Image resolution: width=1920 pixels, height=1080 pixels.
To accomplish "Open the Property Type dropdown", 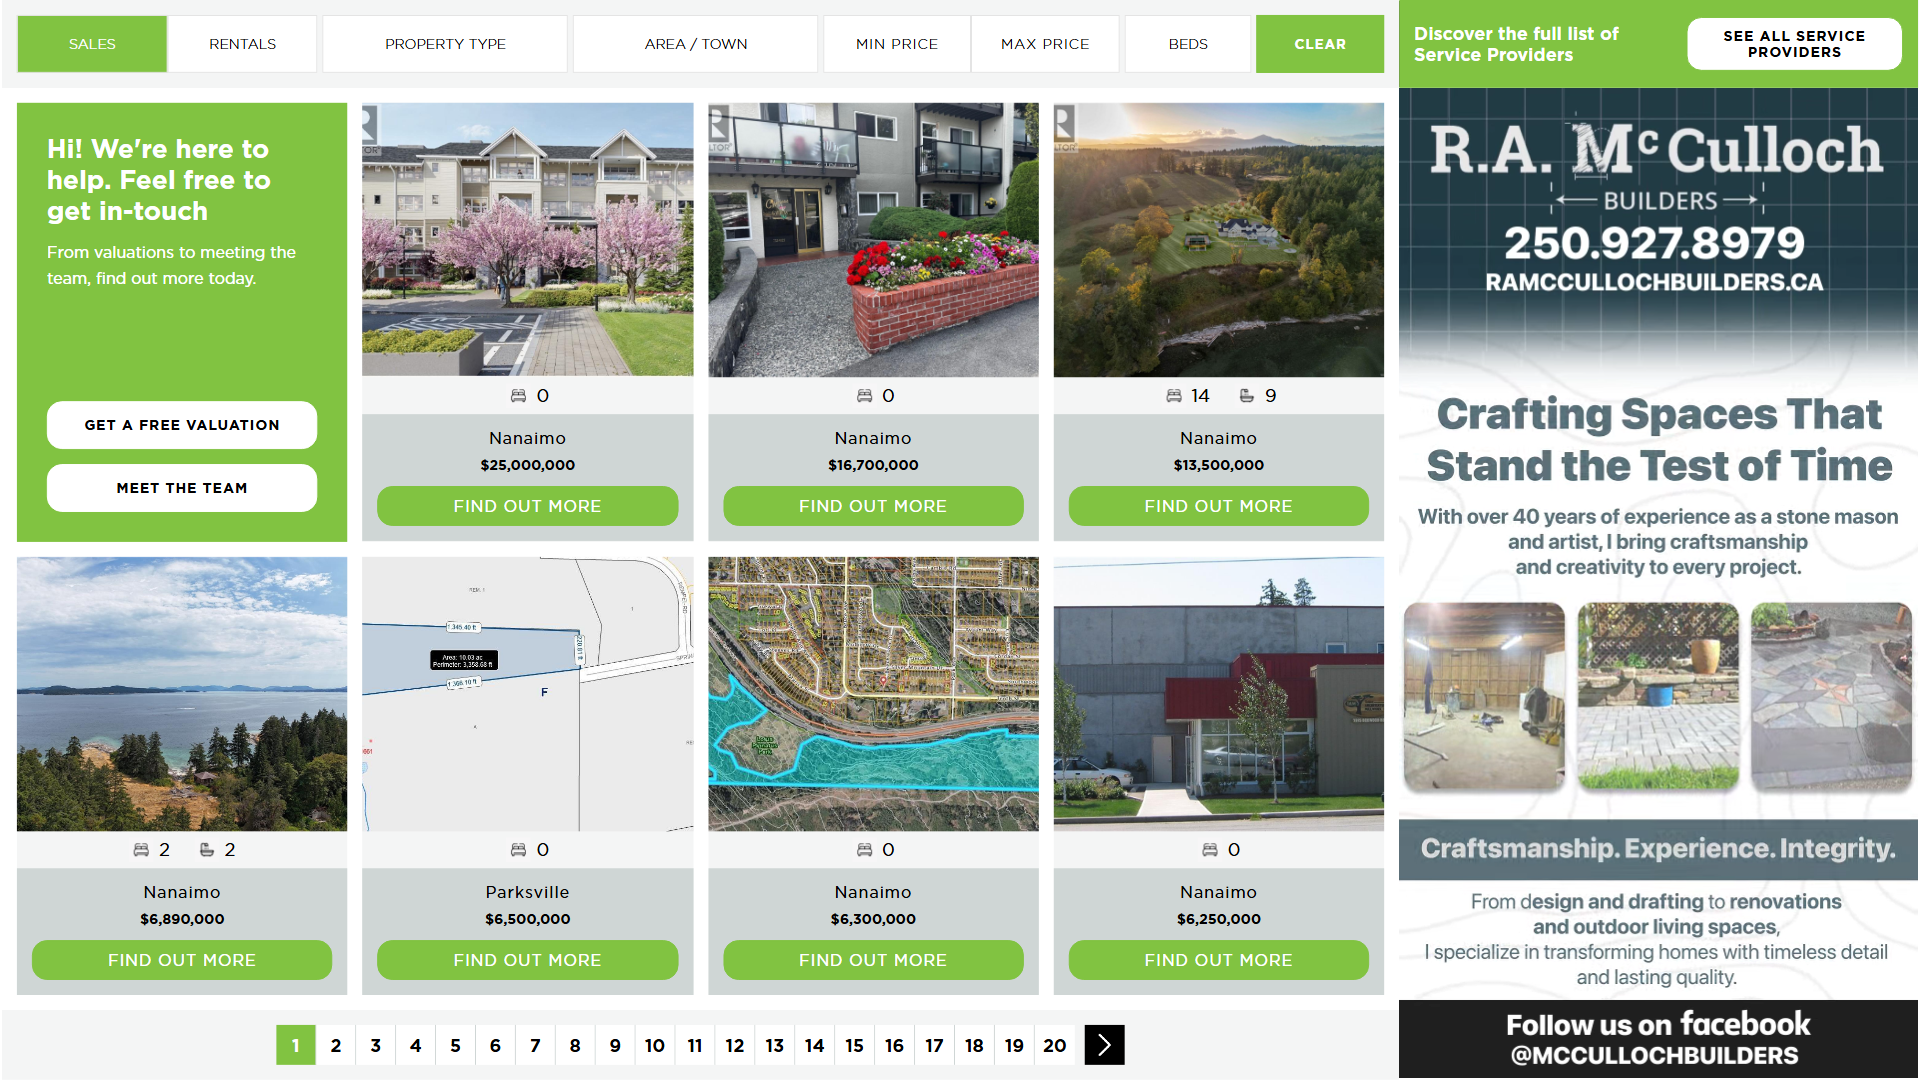I will coord(445,44).
